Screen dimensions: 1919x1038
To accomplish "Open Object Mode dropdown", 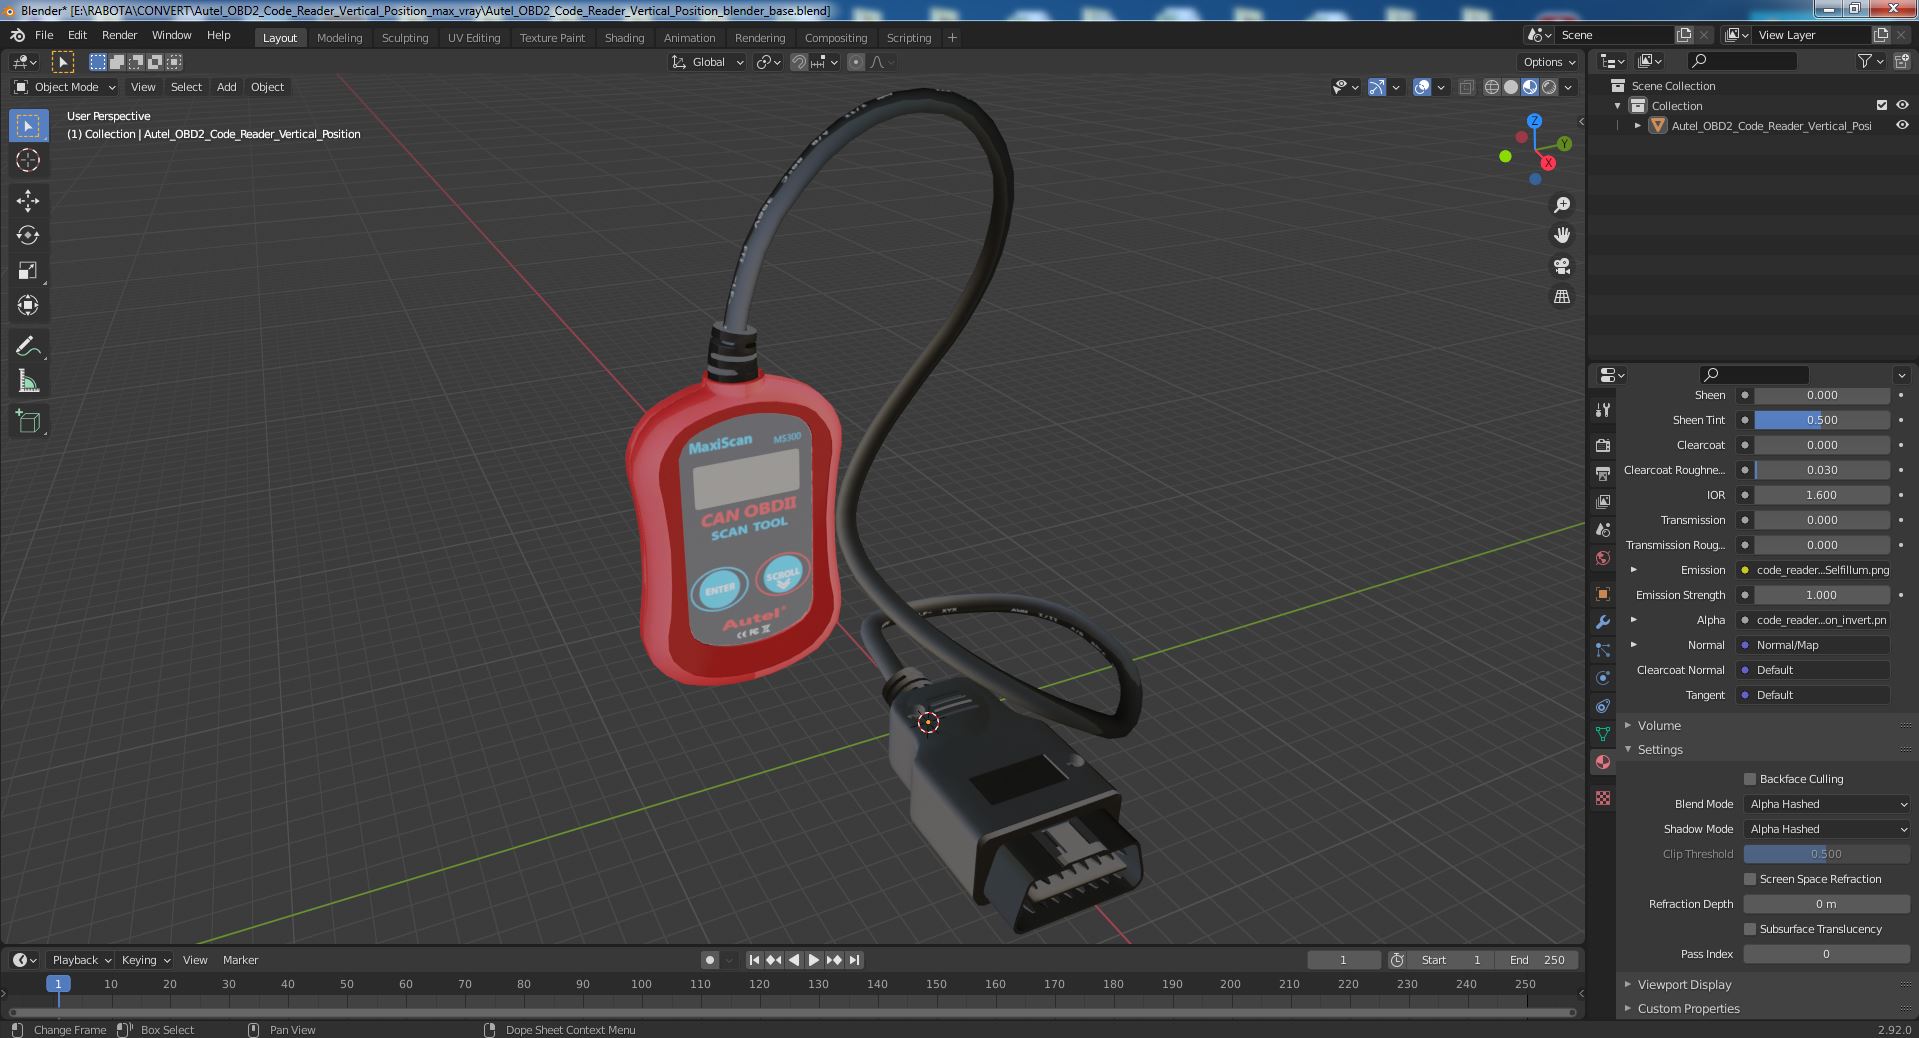I will pyautogui.click(x=65, y=87).
